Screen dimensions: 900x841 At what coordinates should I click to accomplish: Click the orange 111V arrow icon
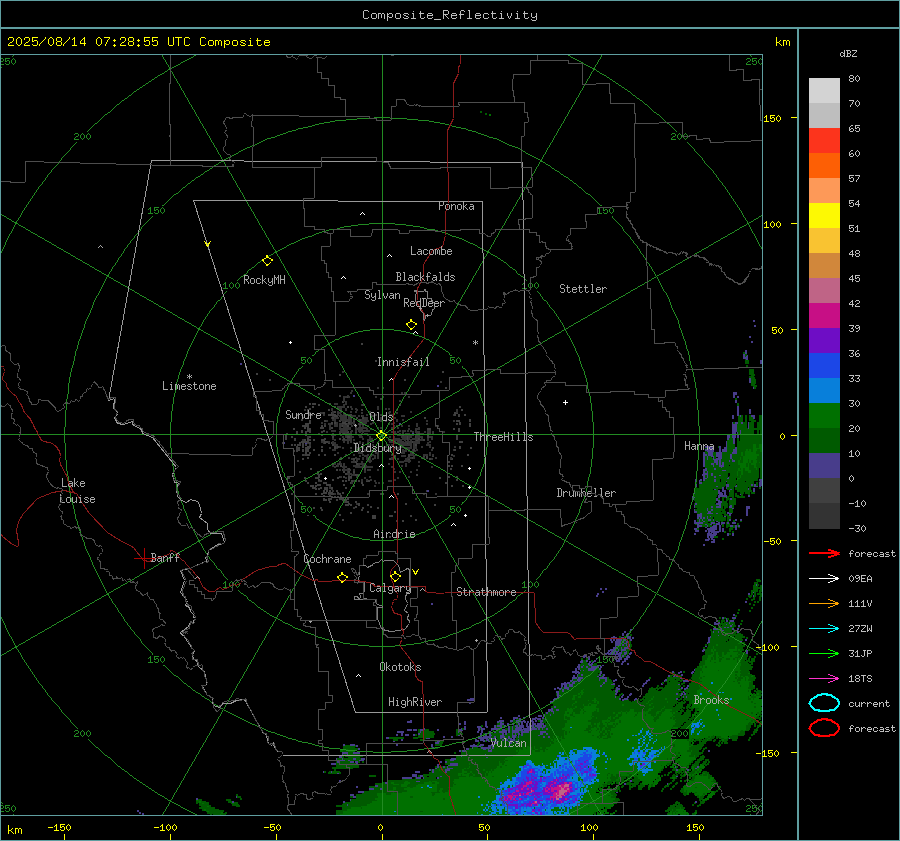coord(824,603)
